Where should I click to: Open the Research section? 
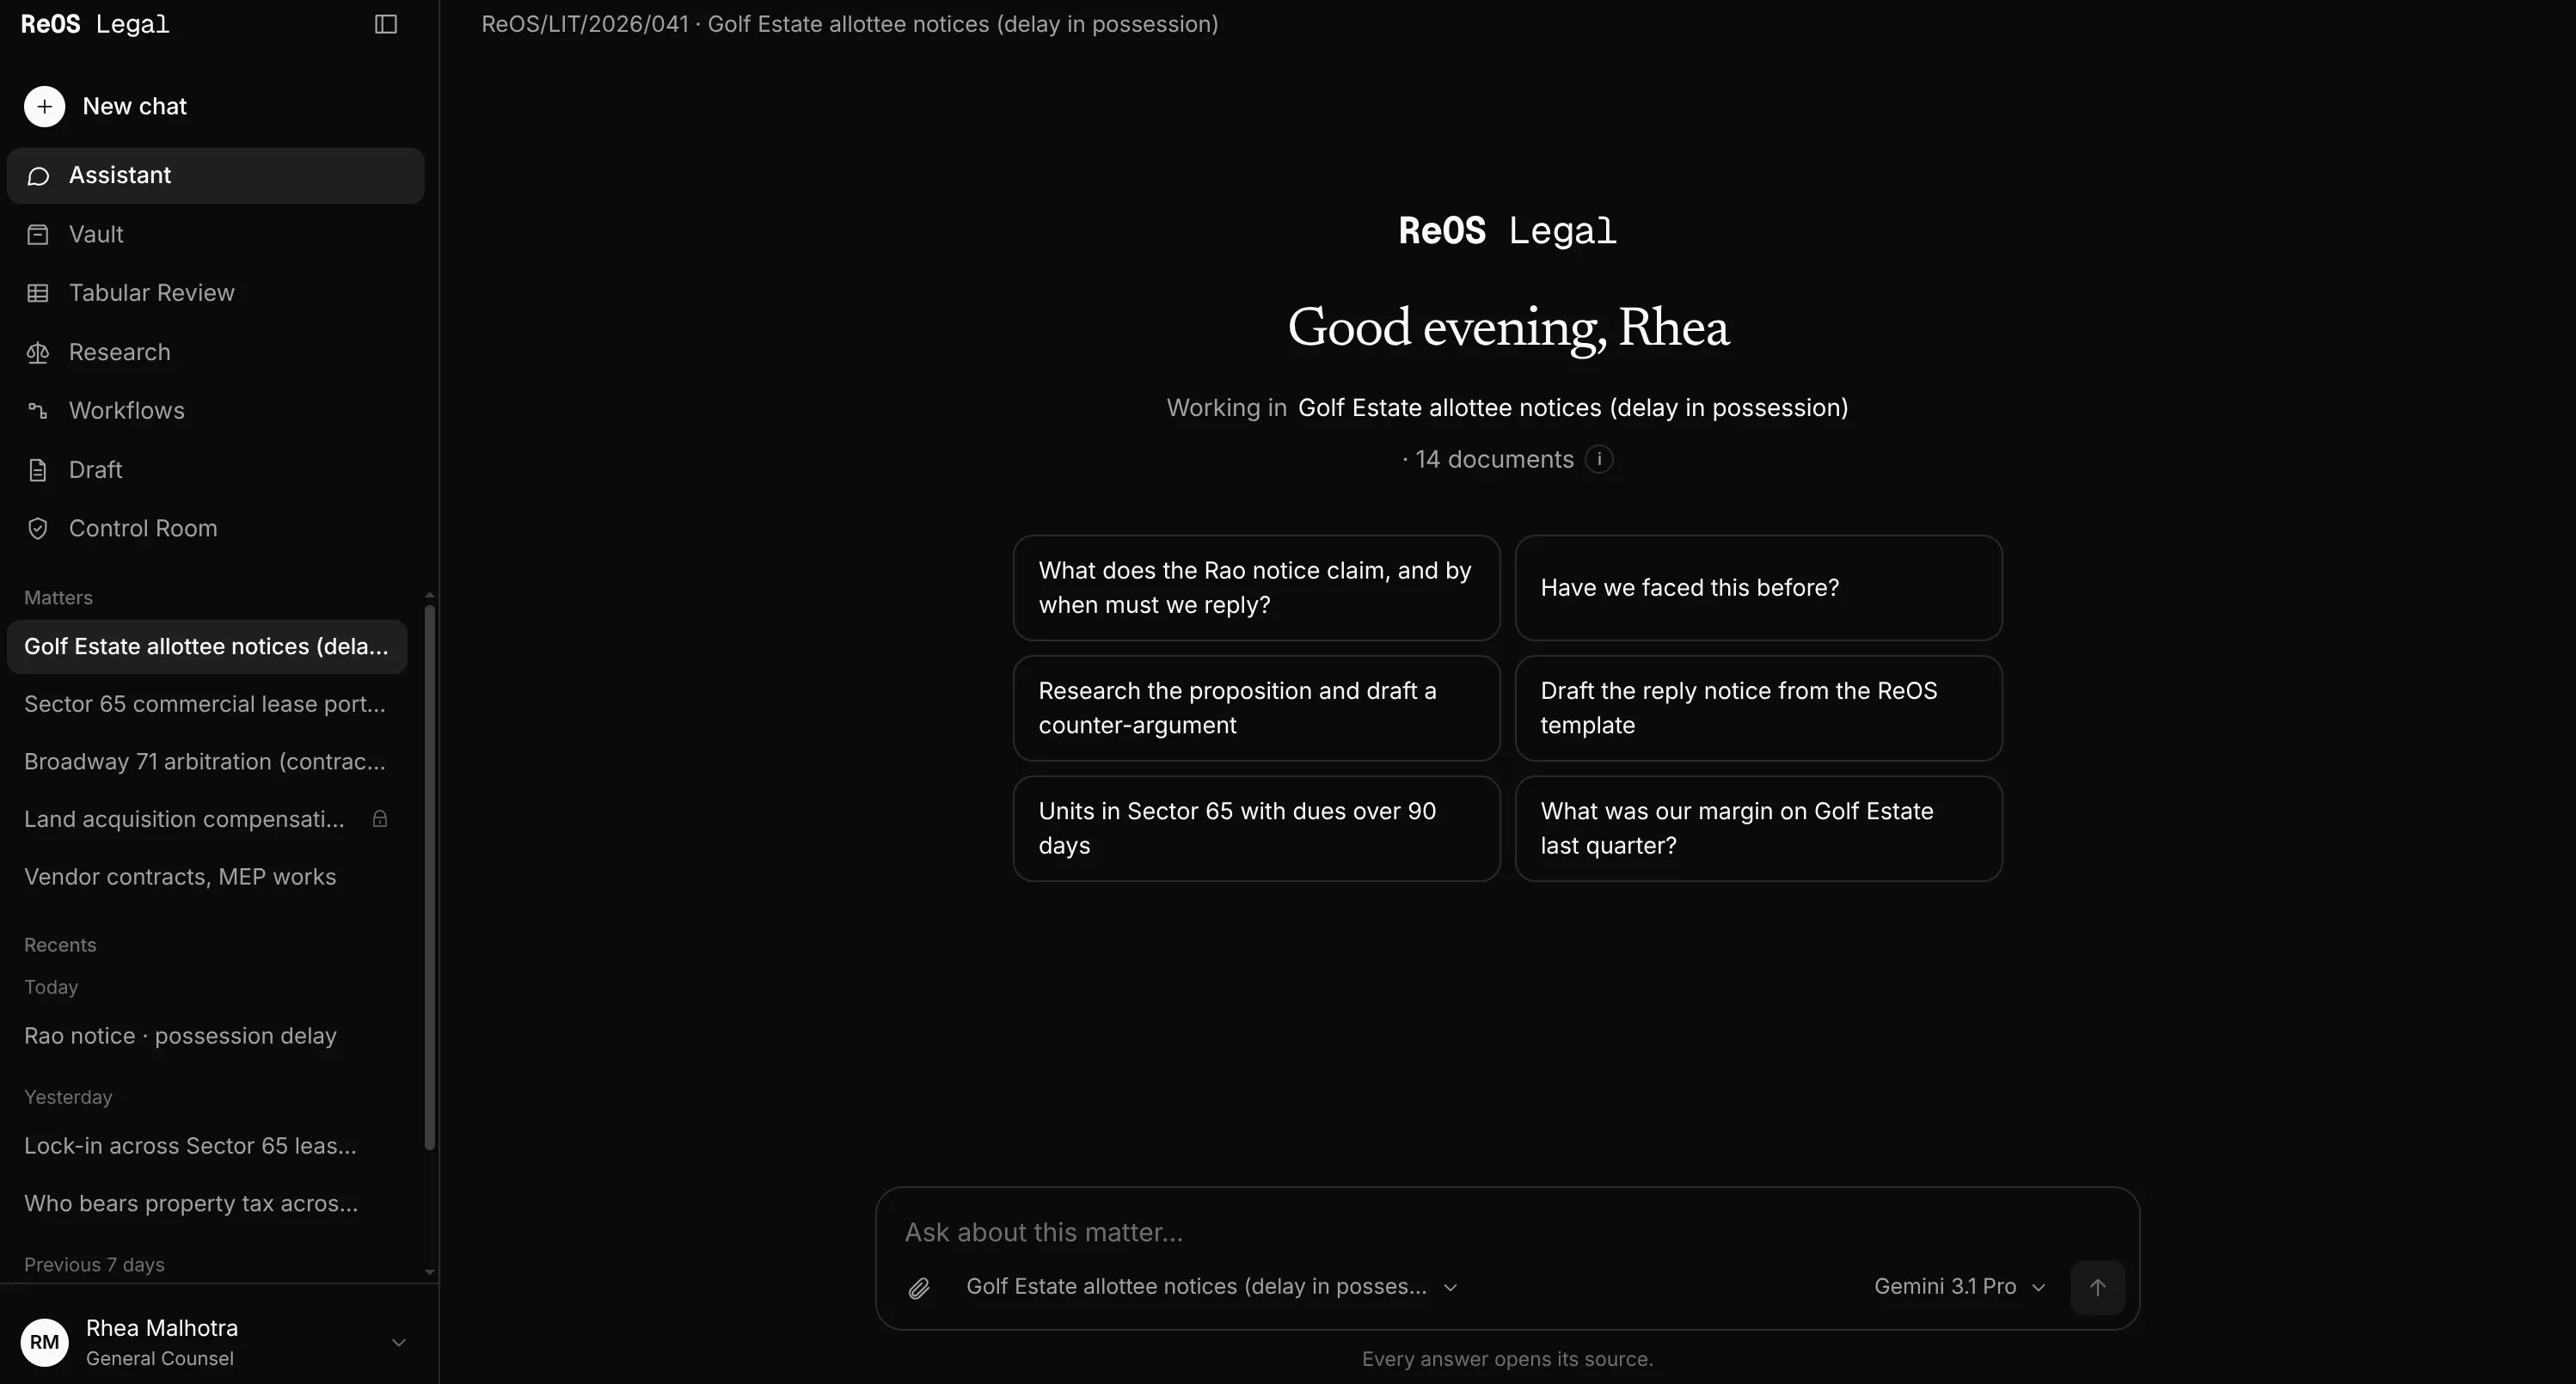[x=216, y=352]
